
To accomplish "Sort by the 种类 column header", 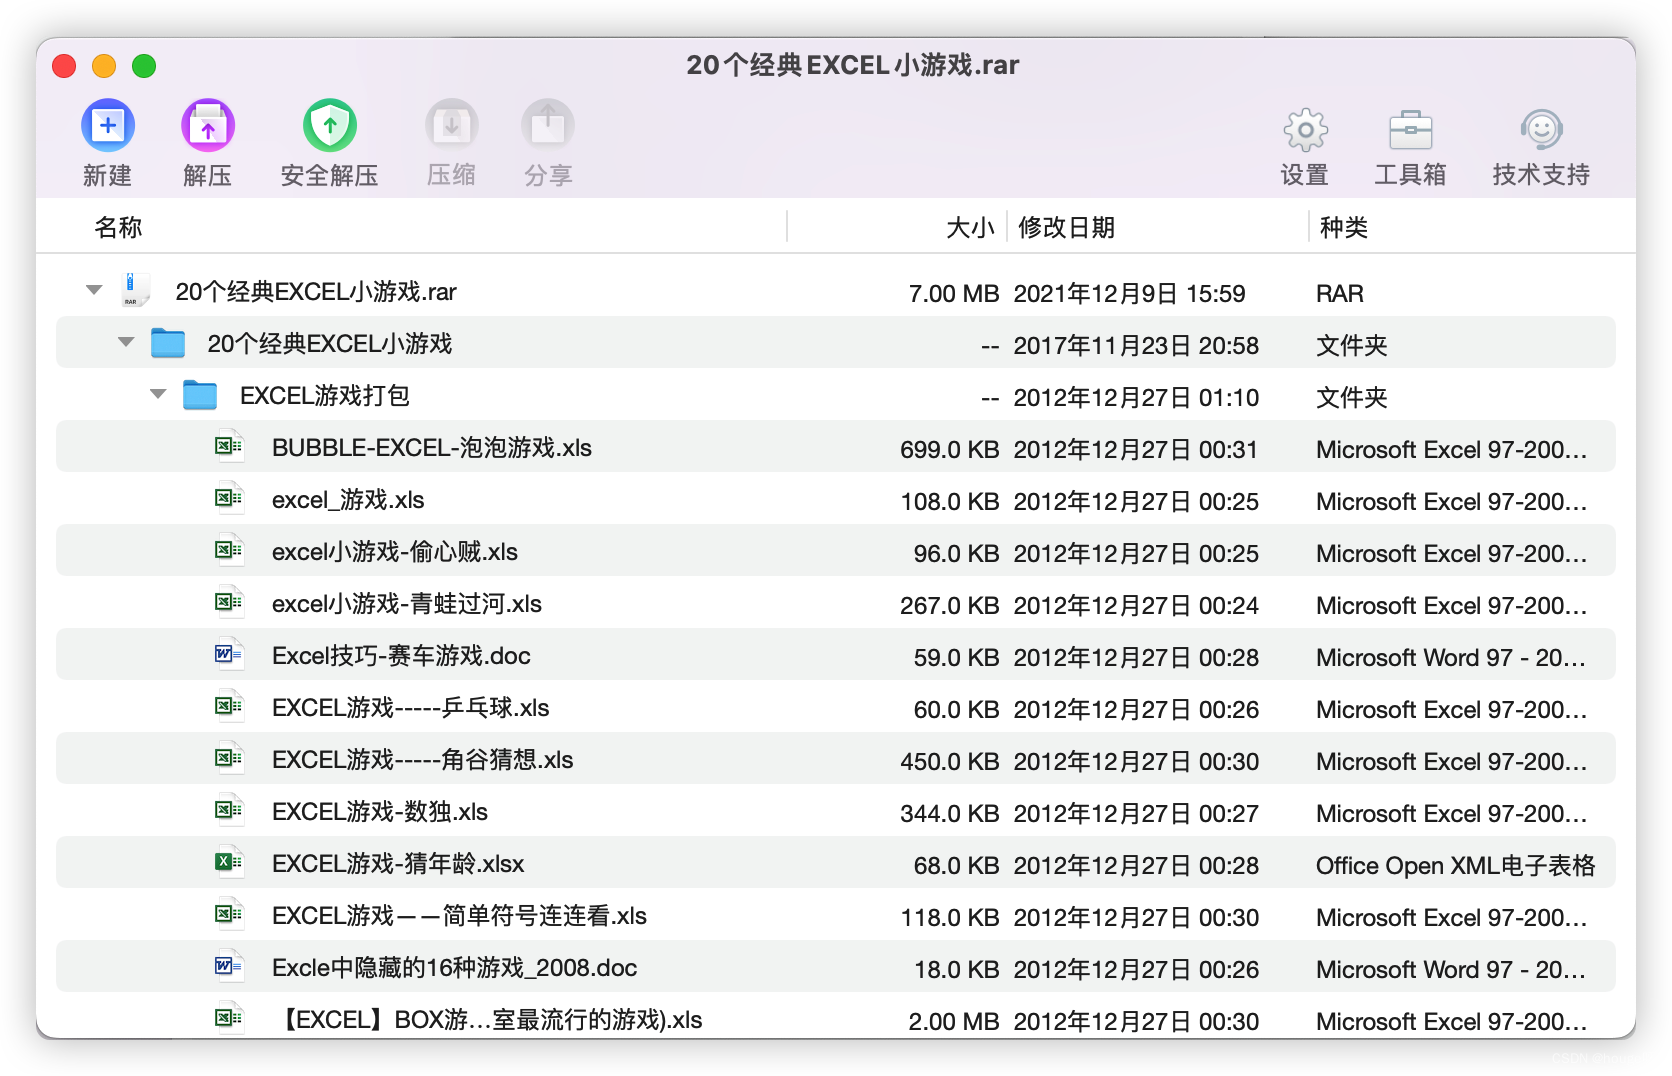I will (1343, 227).
